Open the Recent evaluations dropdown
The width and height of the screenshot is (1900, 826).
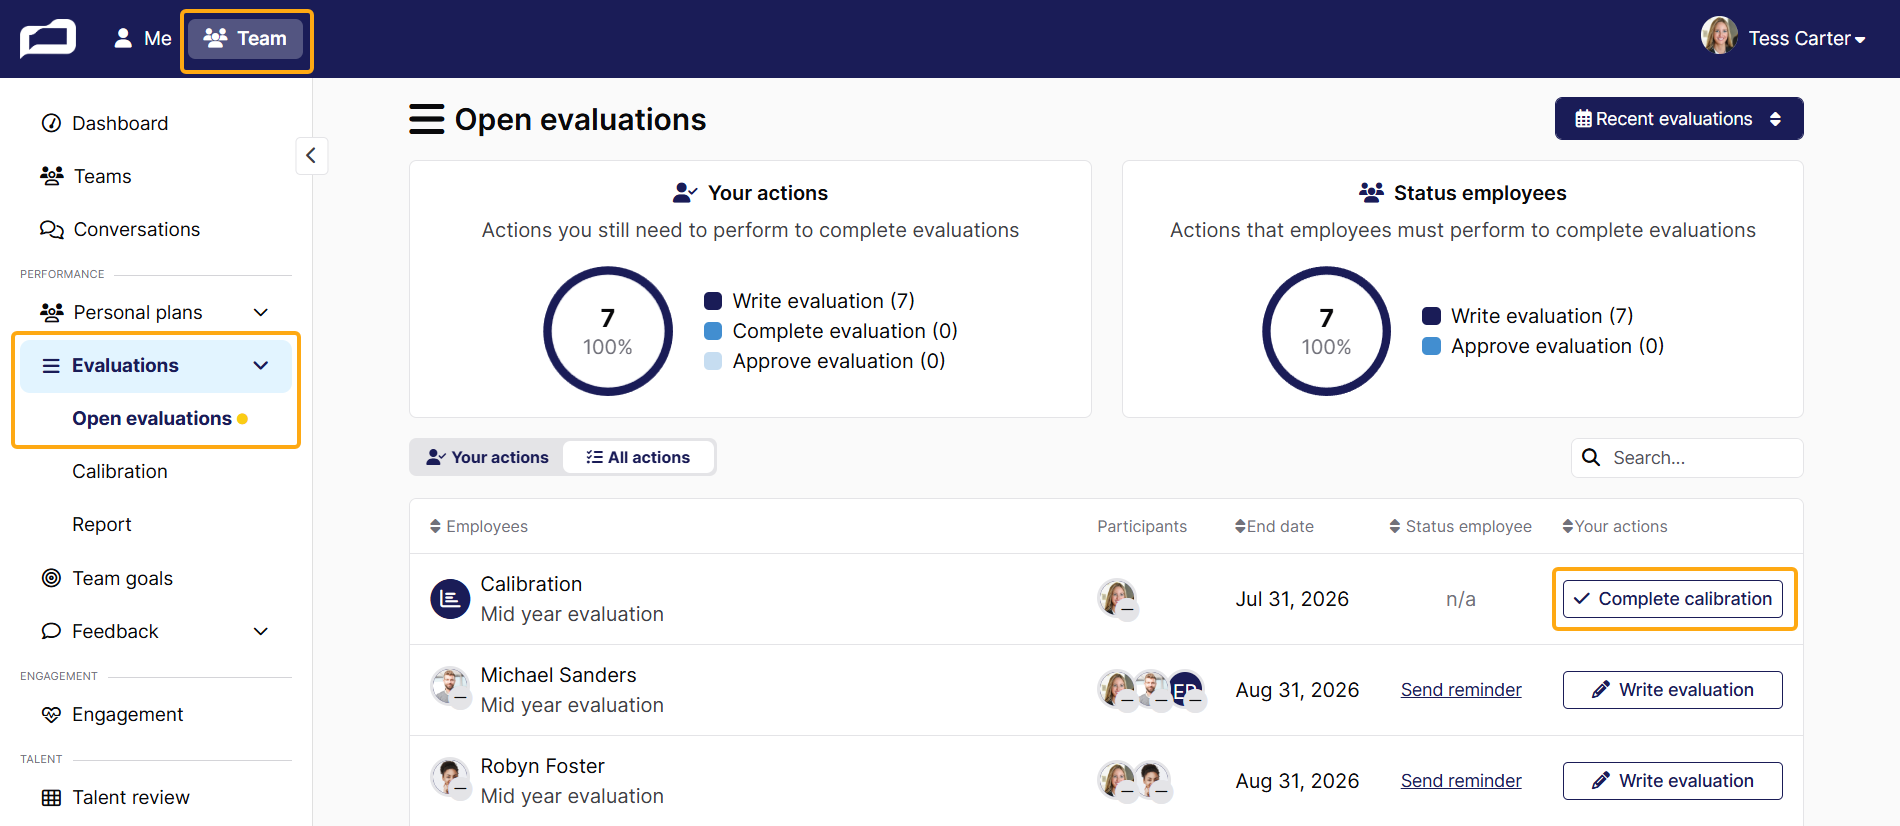tap(1679, 119)
